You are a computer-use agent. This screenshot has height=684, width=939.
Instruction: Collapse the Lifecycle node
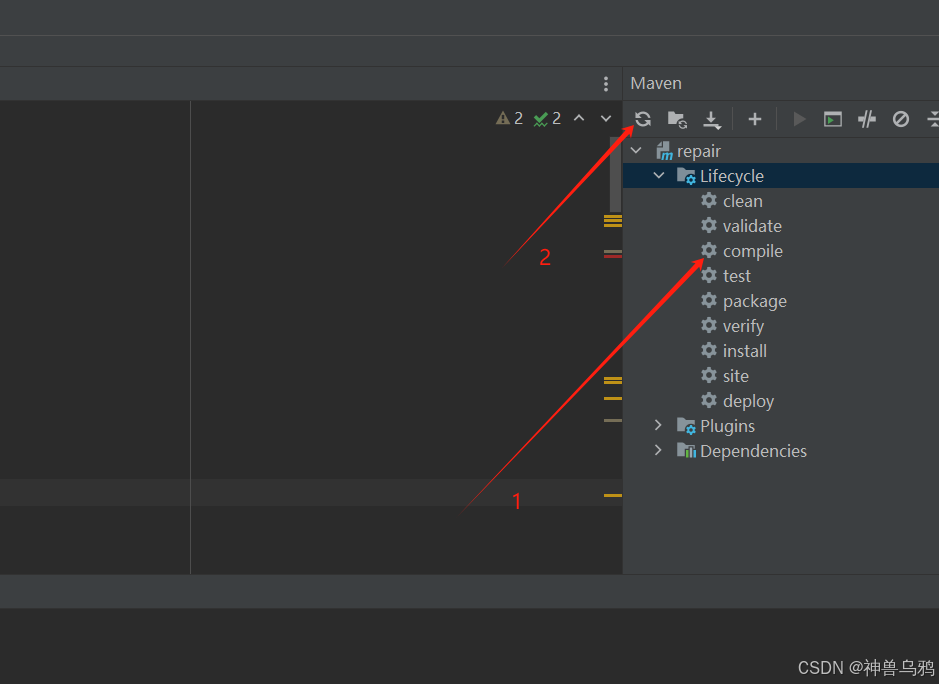(x=659, y=175)
